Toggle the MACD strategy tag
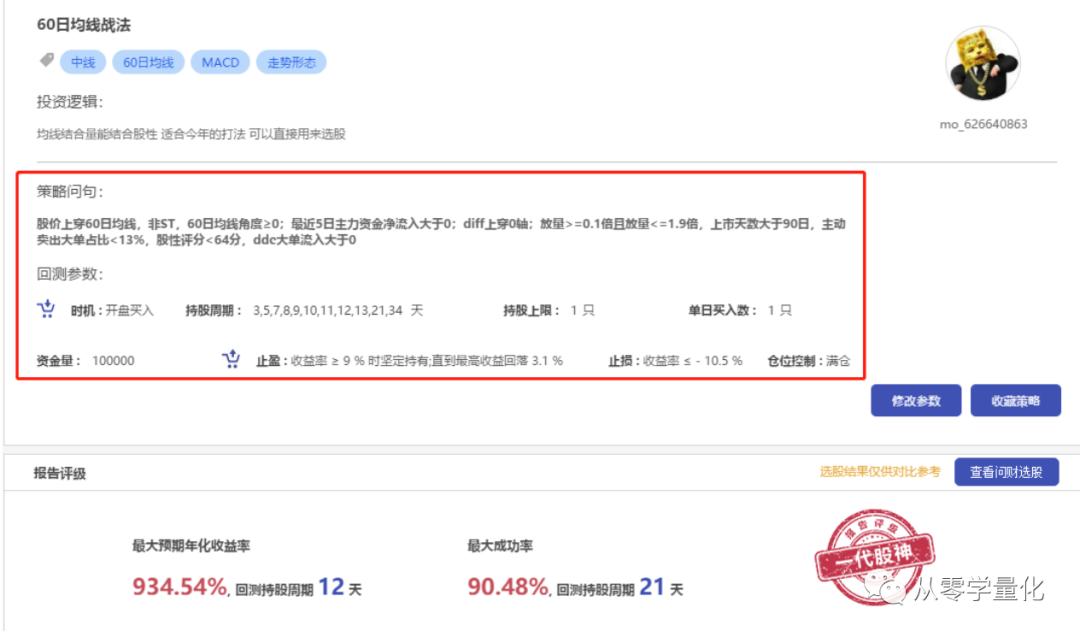Viewport: 1080px width, 637px height. click(x=219, y=61)
